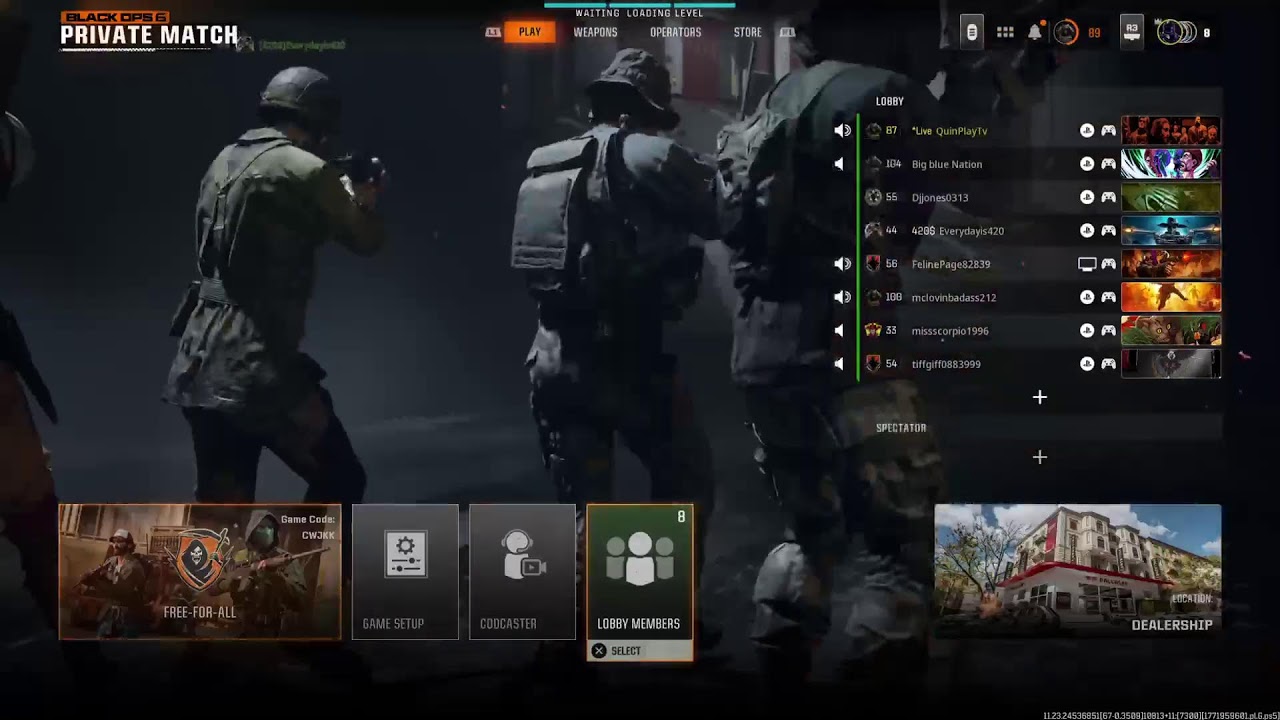1280x720 pixels.
Task: Click mclovinbadass212's rank emblem
Action: point(873,297)
